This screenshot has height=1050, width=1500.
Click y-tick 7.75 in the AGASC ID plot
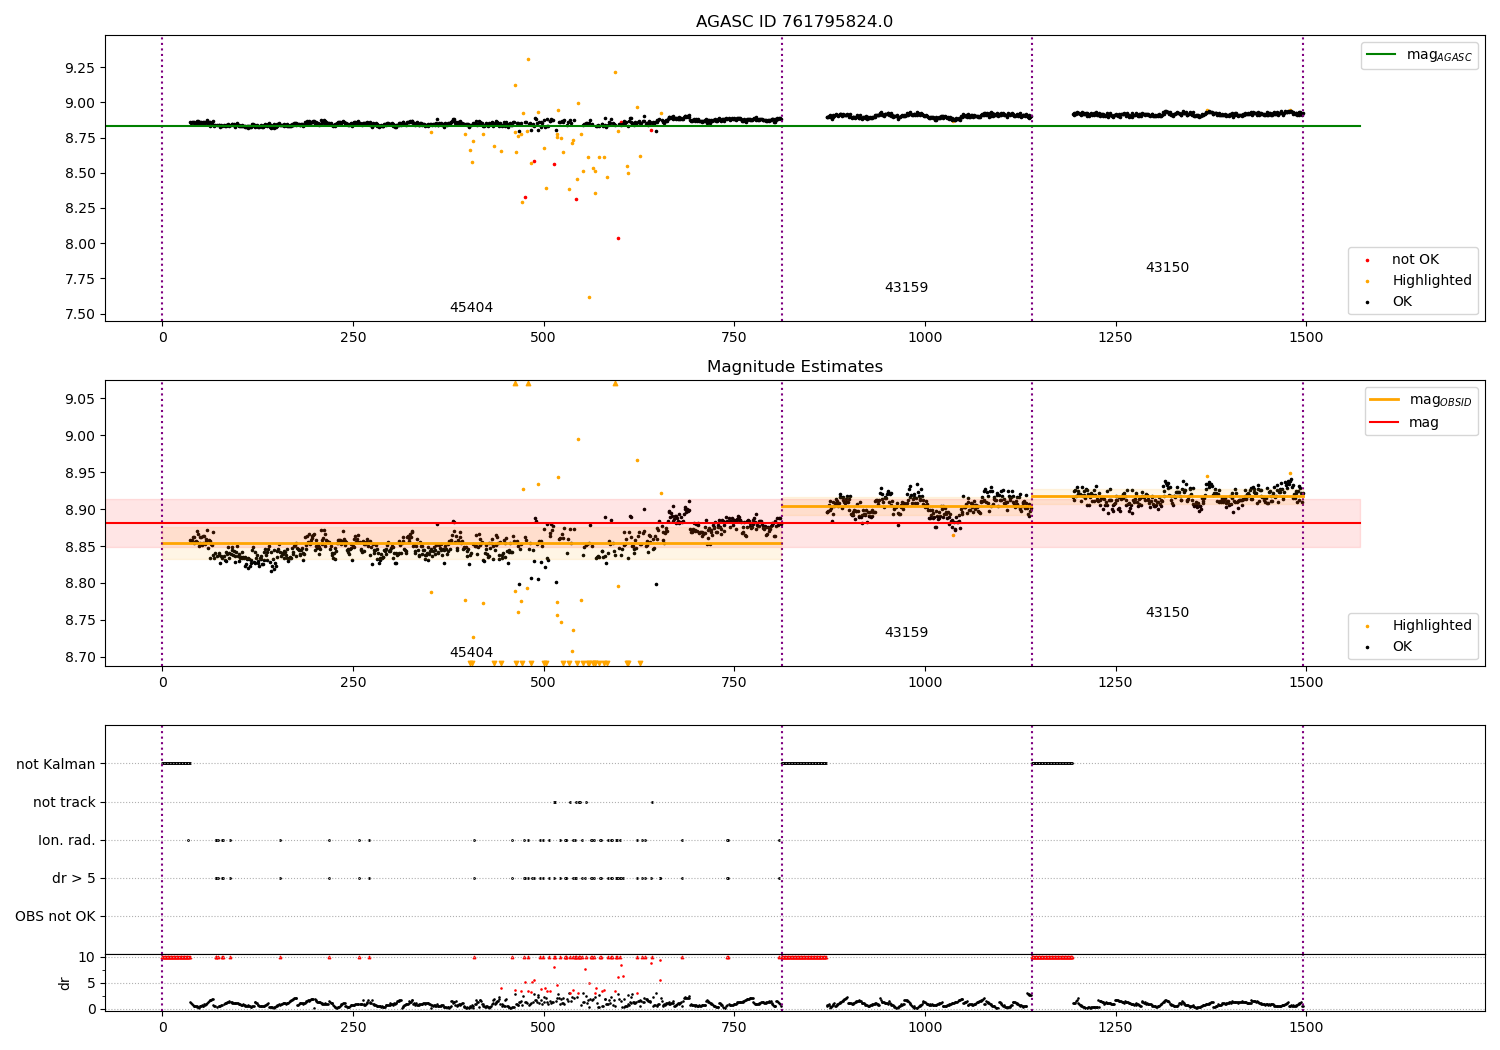80,279
